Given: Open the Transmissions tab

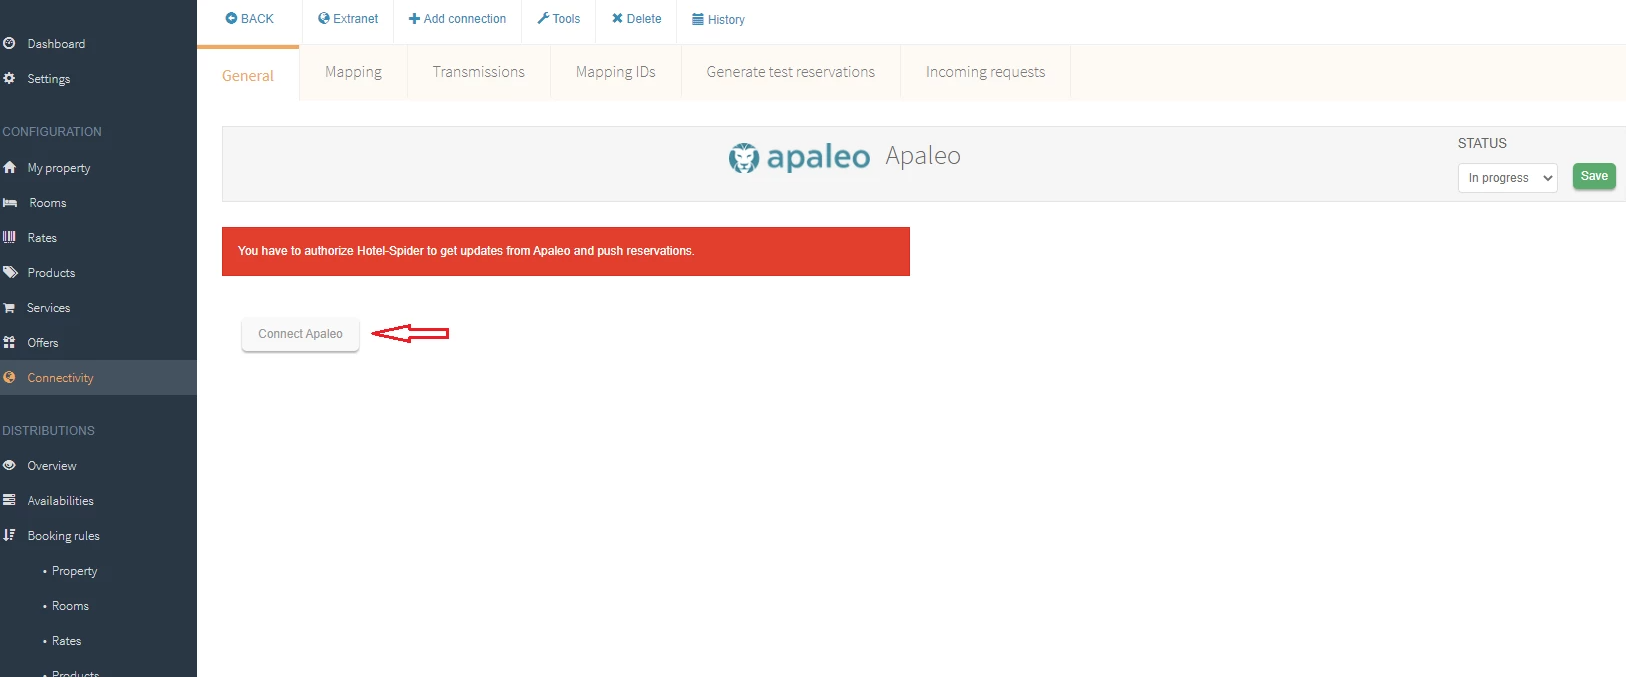Looking at the screenshot, I should tap(478, 72).
